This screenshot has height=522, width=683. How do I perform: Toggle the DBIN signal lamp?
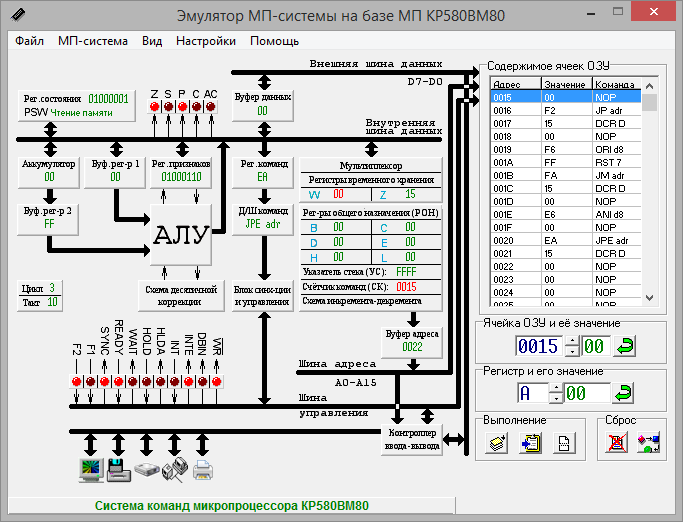click(x=203, y=382)
